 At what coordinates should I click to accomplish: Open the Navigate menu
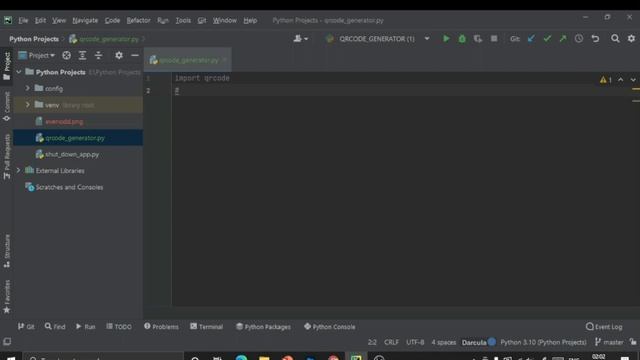85,20
